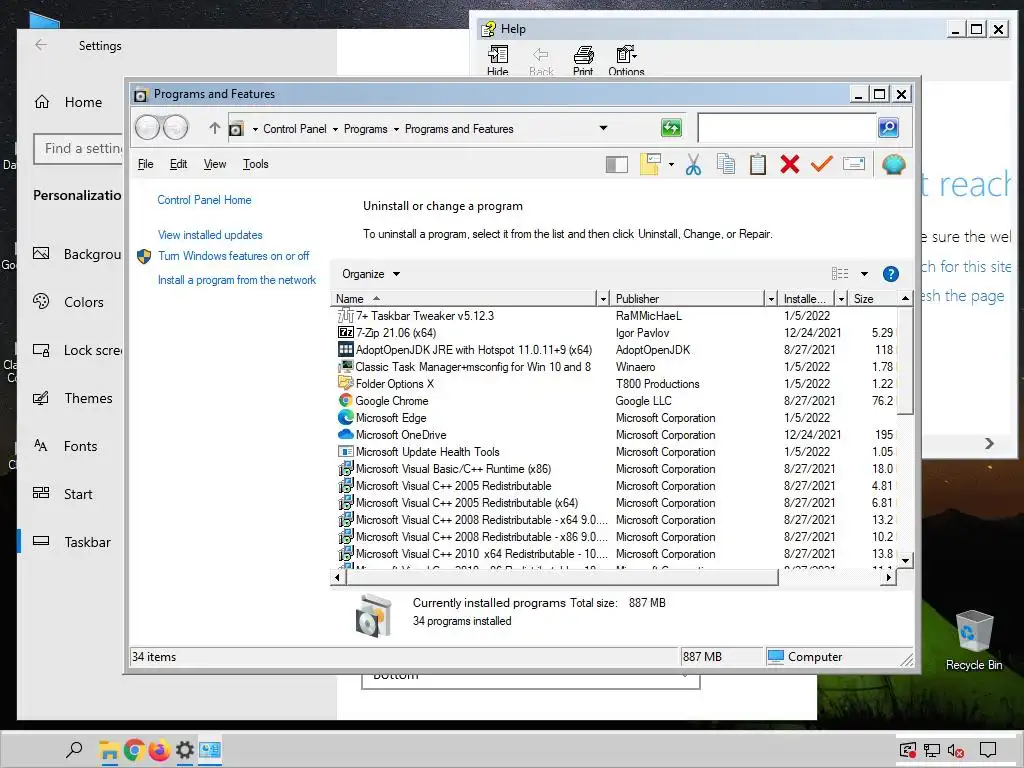Open the View menu
The width and height of the screenshot is (1024, 768).
(215, 164)
